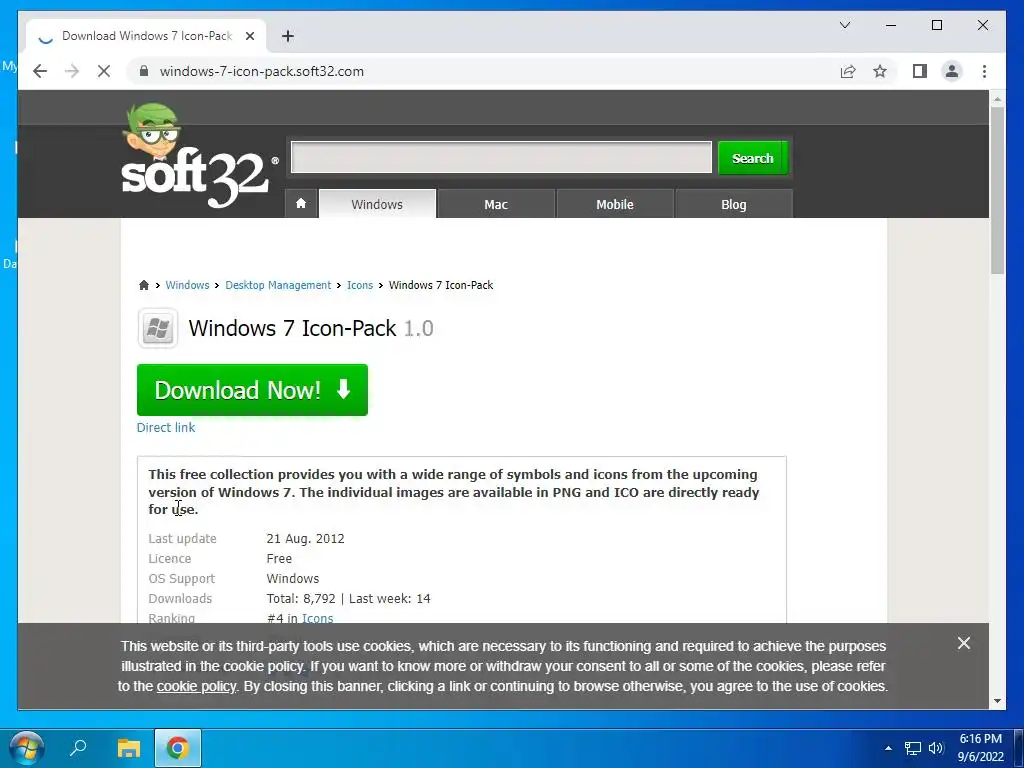Click the Windows 7 Icon-Pack app icon

pos(157,328)
